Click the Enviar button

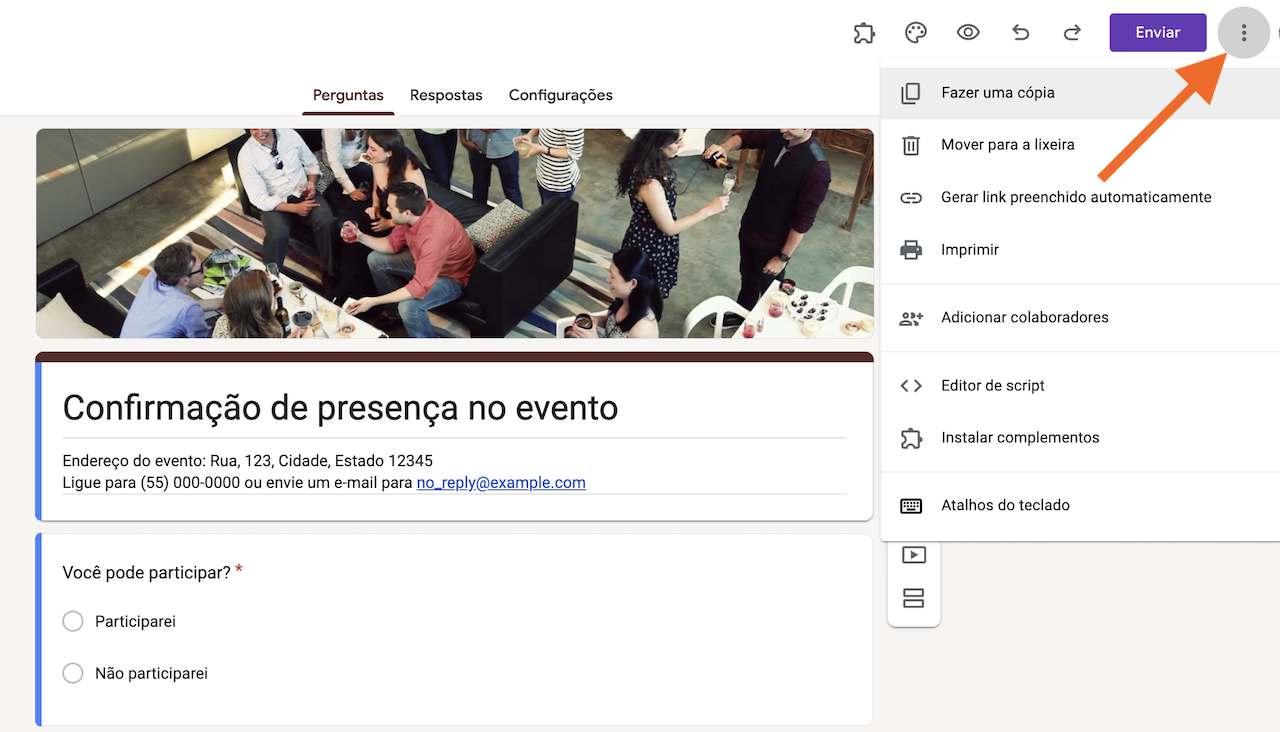(x=1157, y=33)
